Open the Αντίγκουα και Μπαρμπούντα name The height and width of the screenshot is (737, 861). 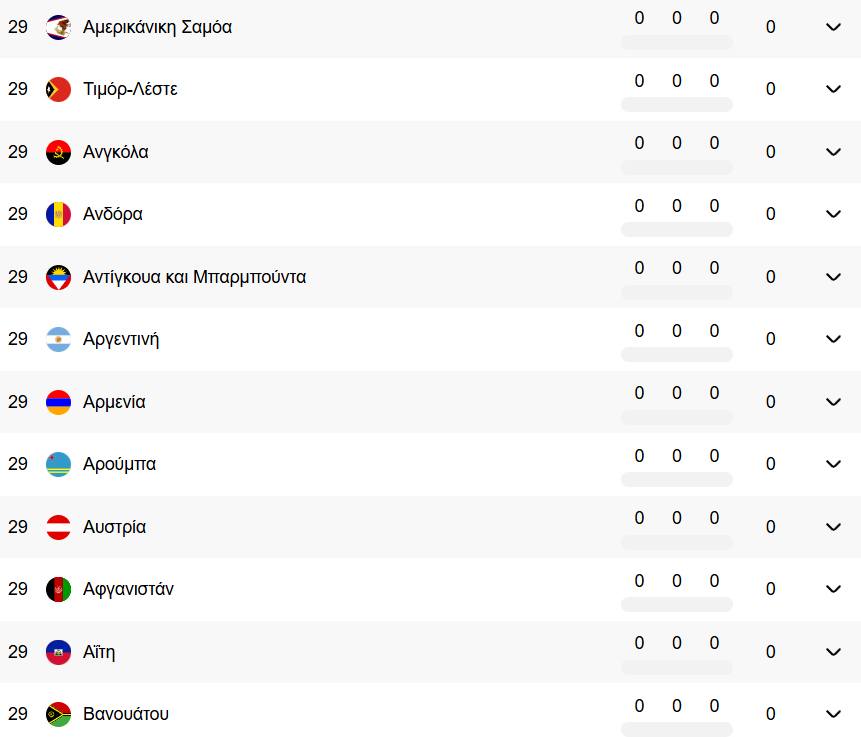tap(194, 277)
